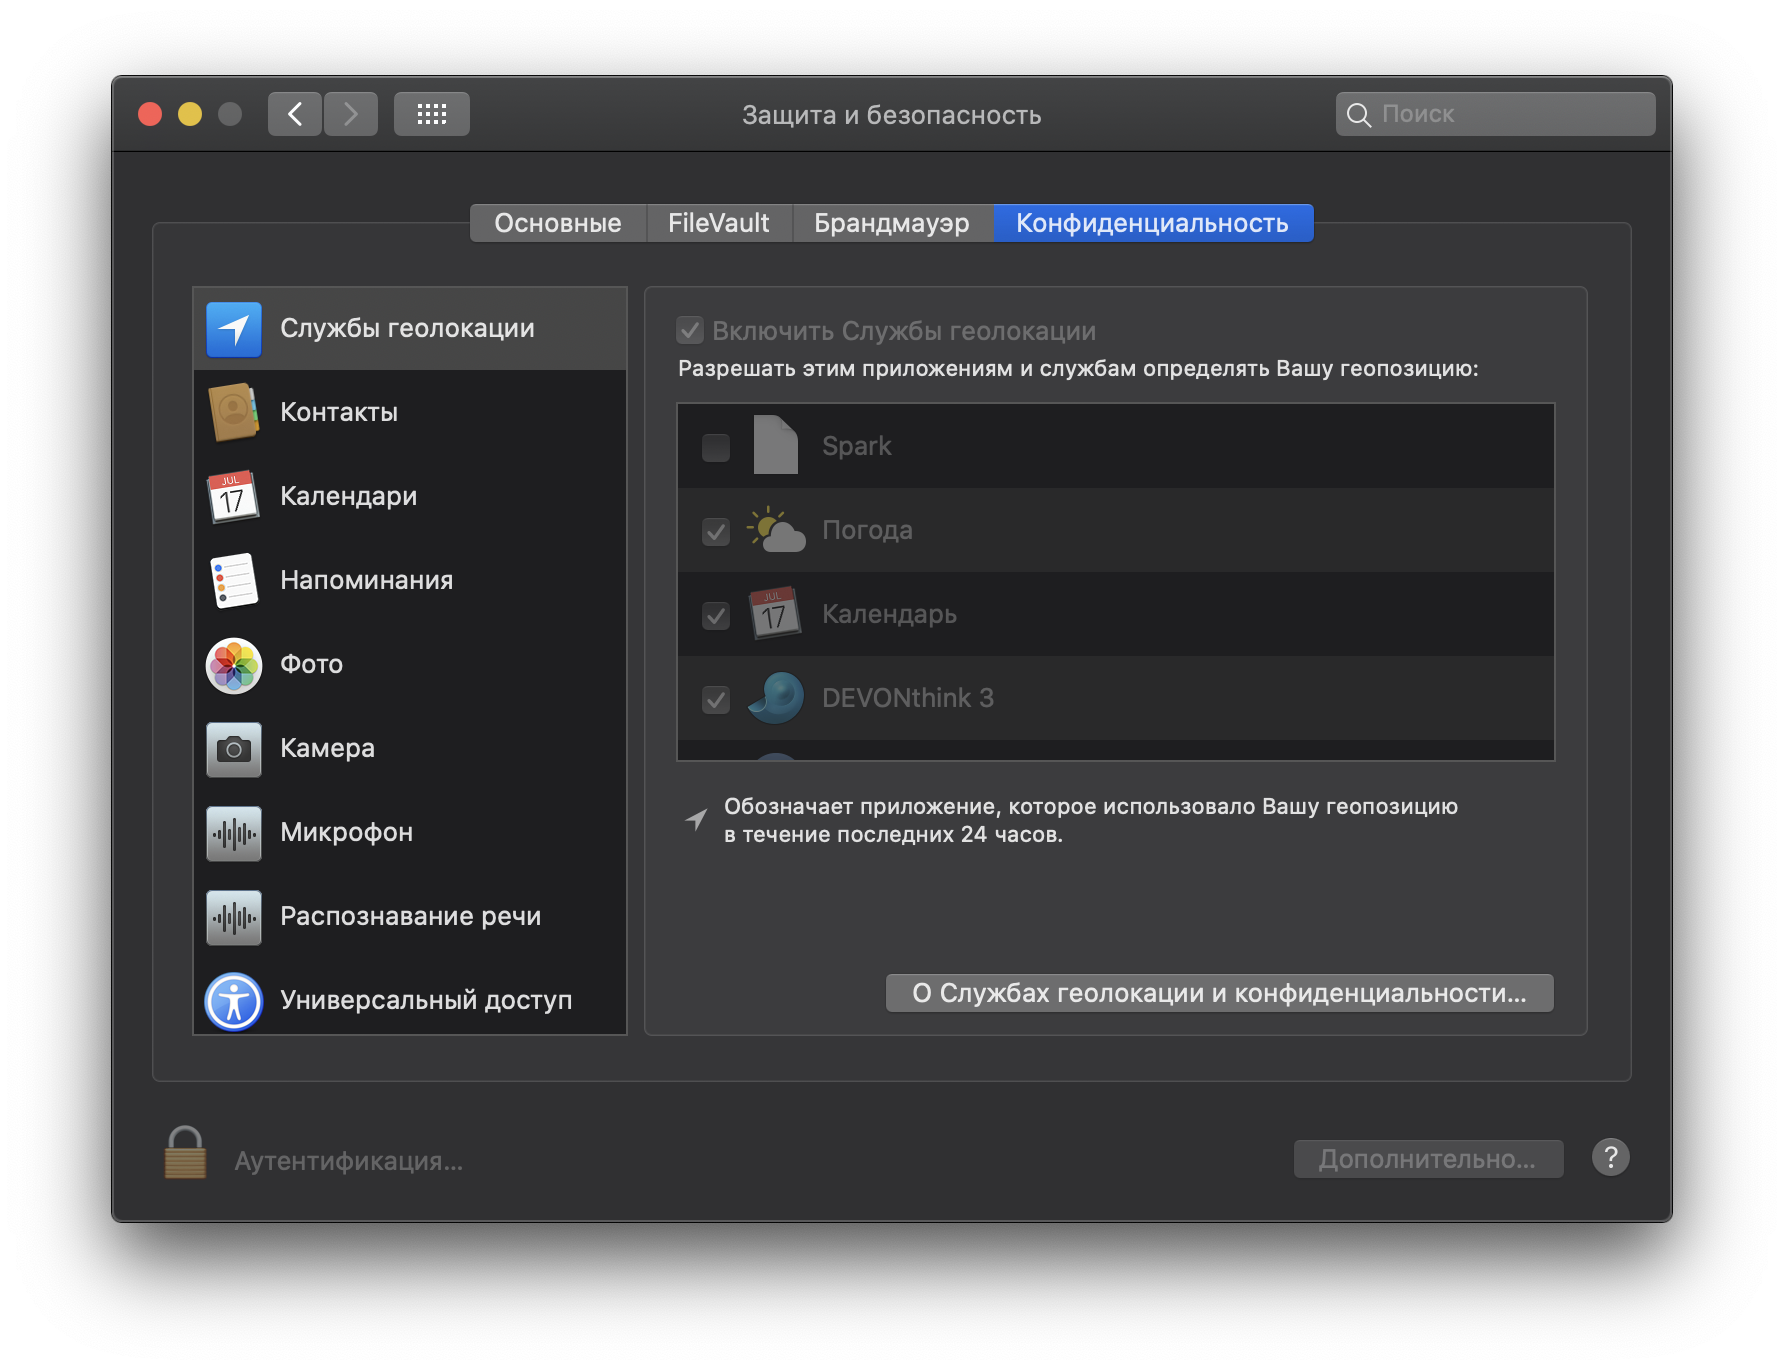Click the Camera icon in sidebar

(234, 749)
